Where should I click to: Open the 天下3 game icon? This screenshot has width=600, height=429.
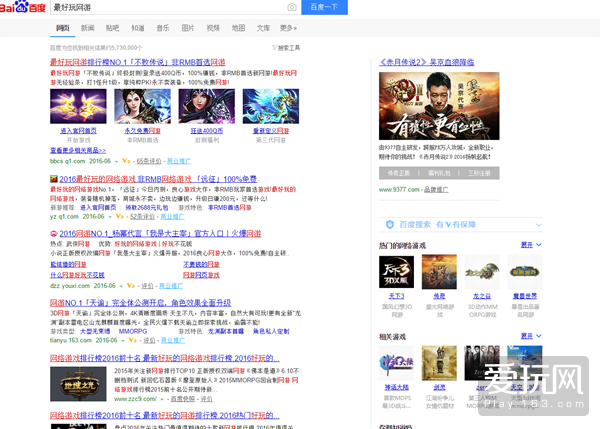396,273
